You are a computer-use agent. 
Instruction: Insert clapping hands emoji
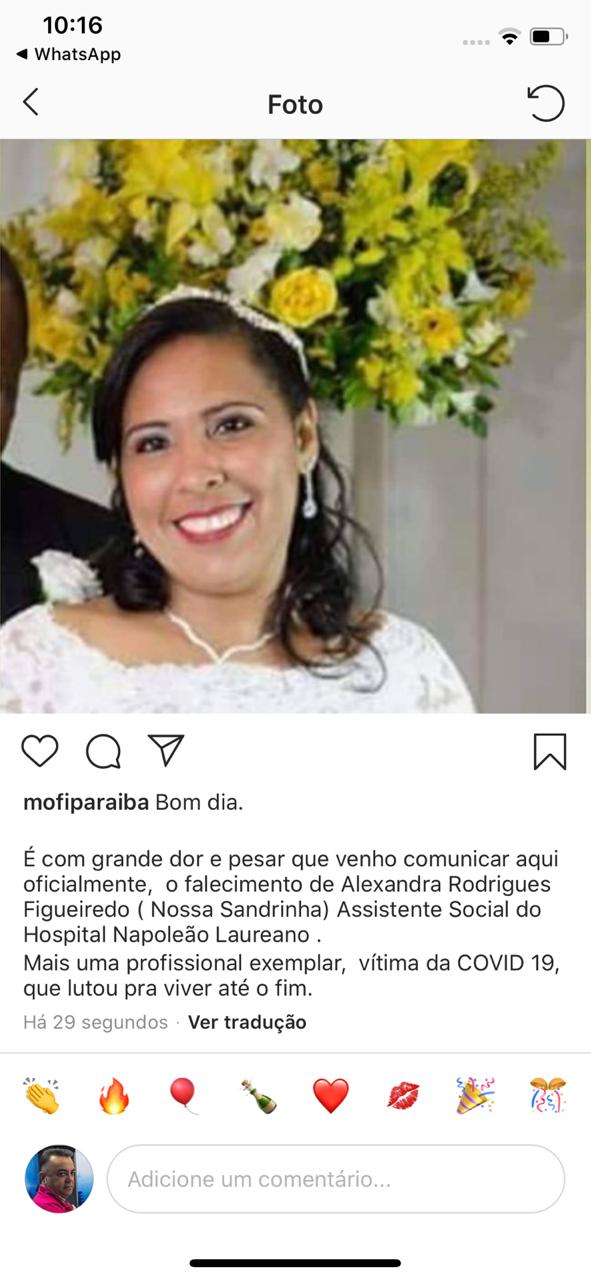tap(41, 1097)
